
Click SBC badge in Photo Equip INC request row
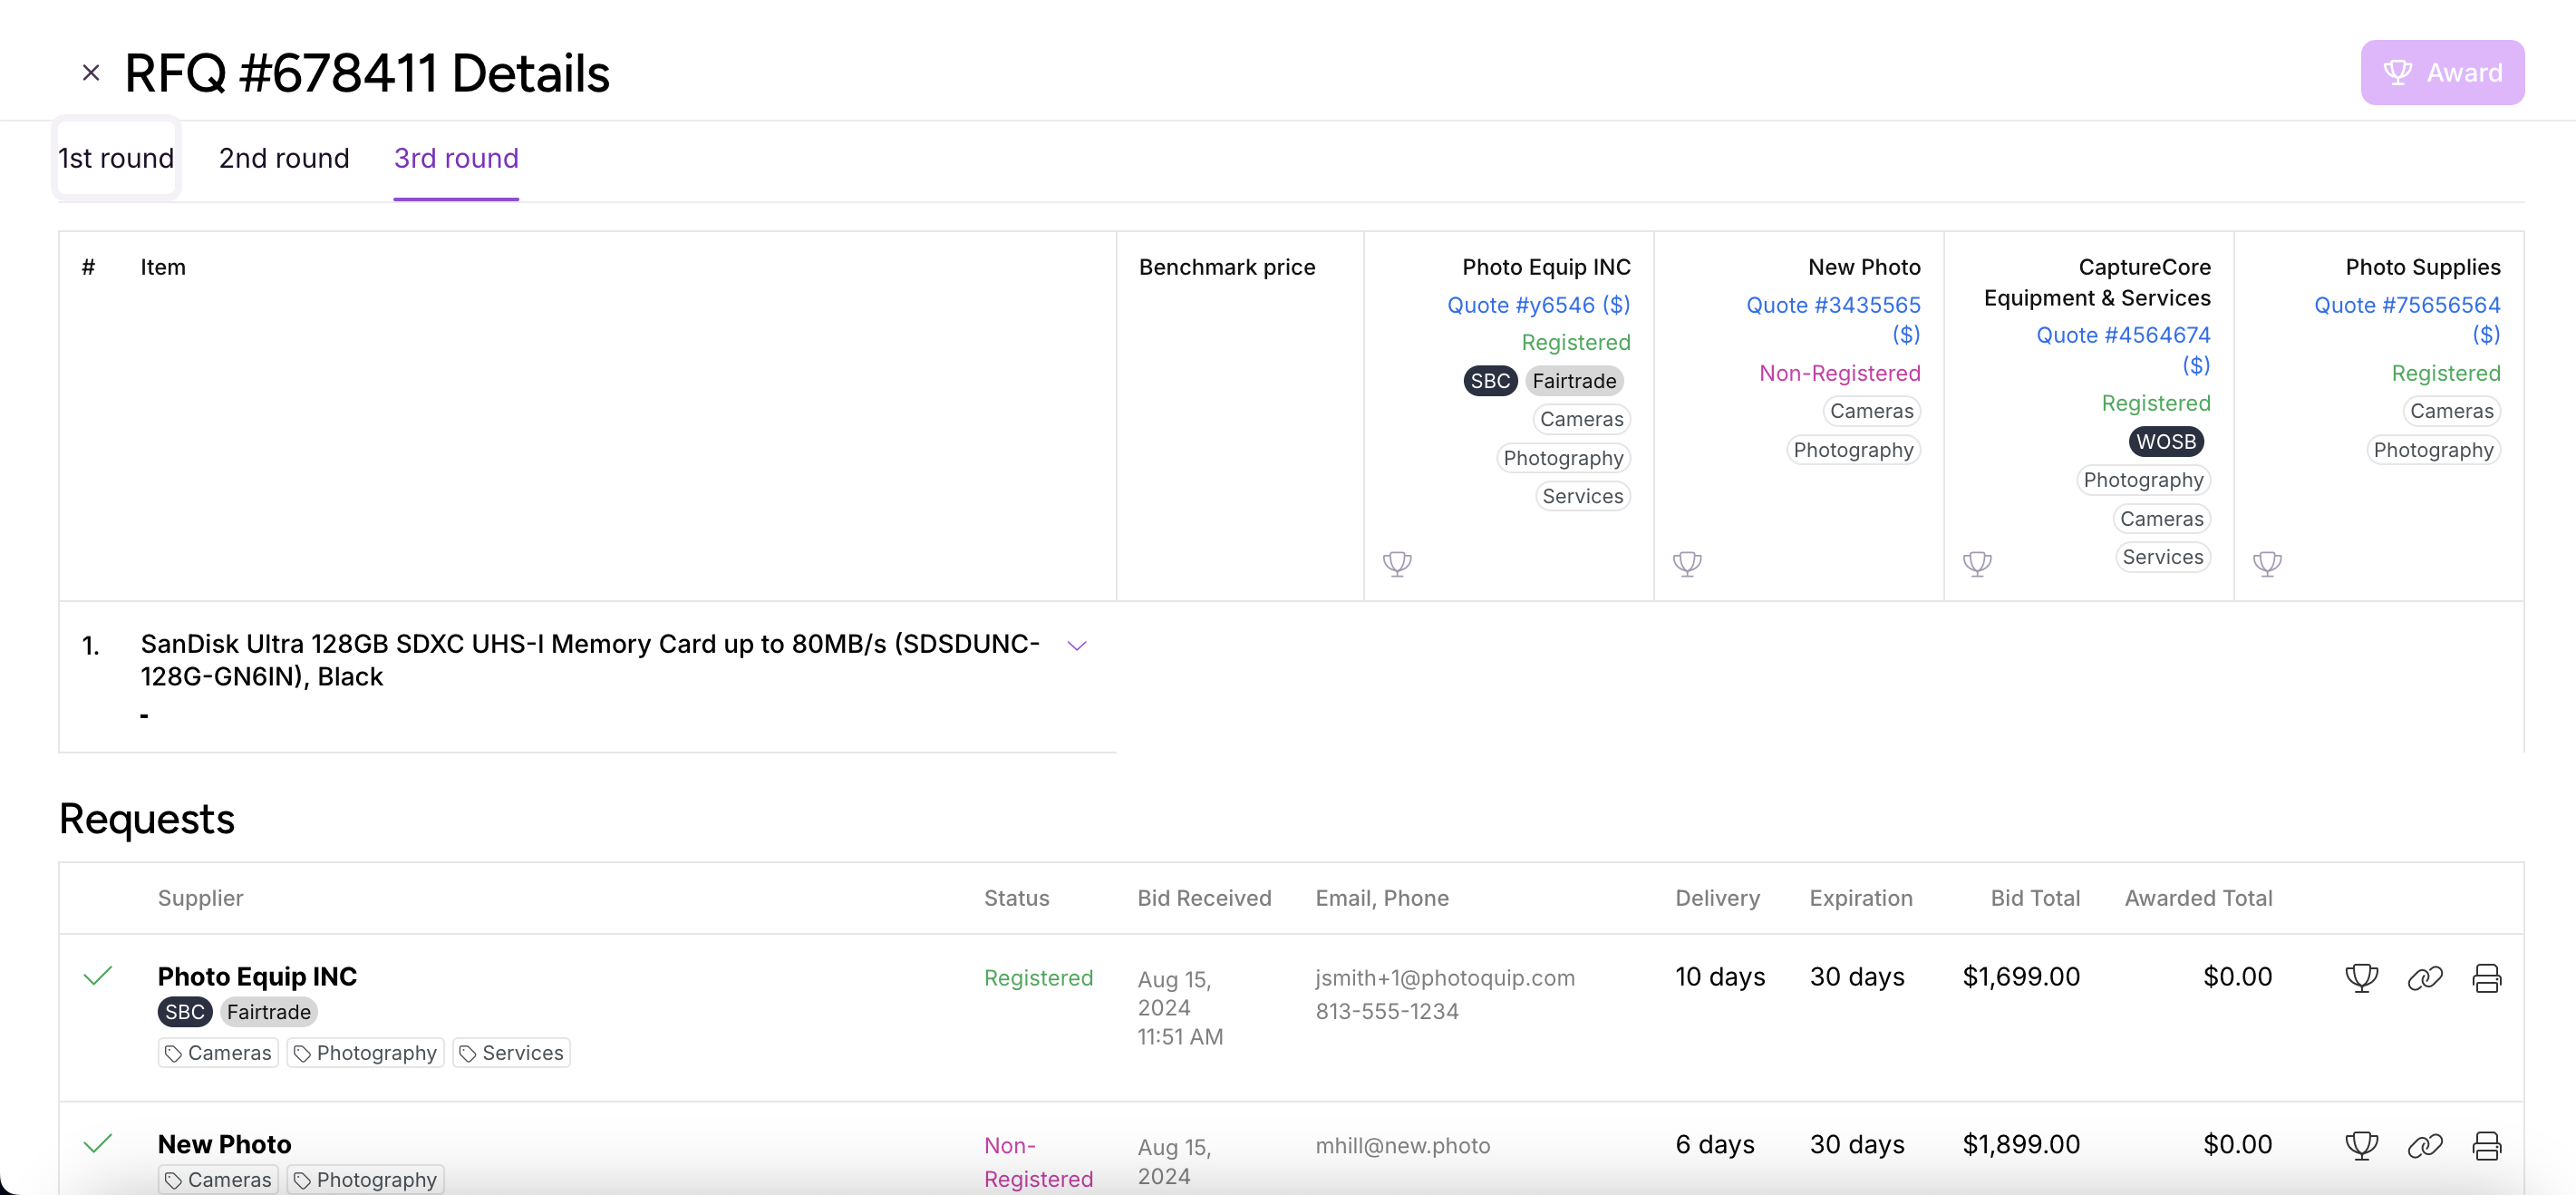click(185, 1012)
